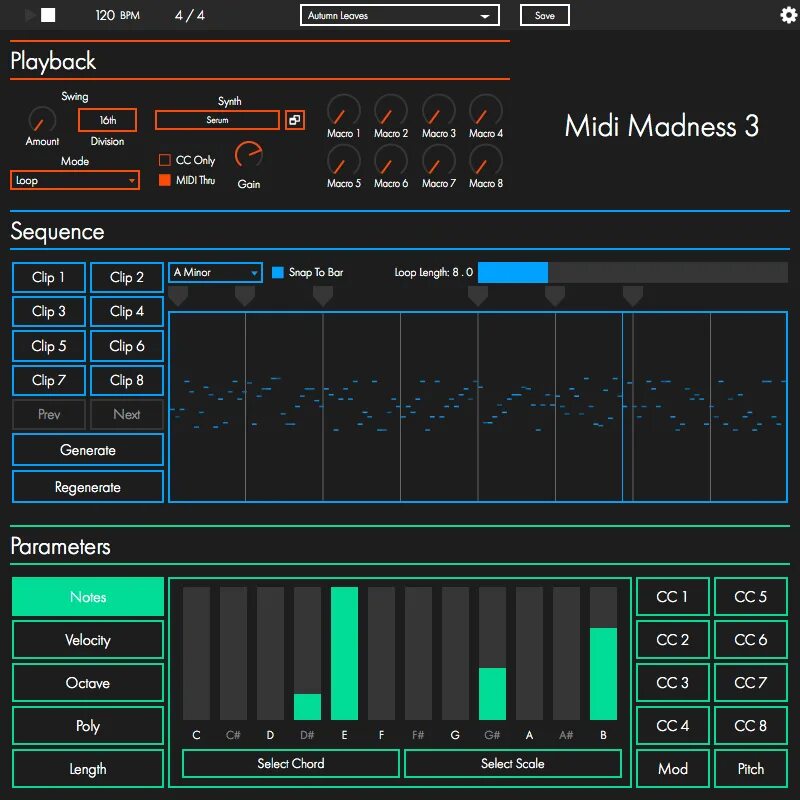Open the synth window popout icon

click(x=295, y=120)
